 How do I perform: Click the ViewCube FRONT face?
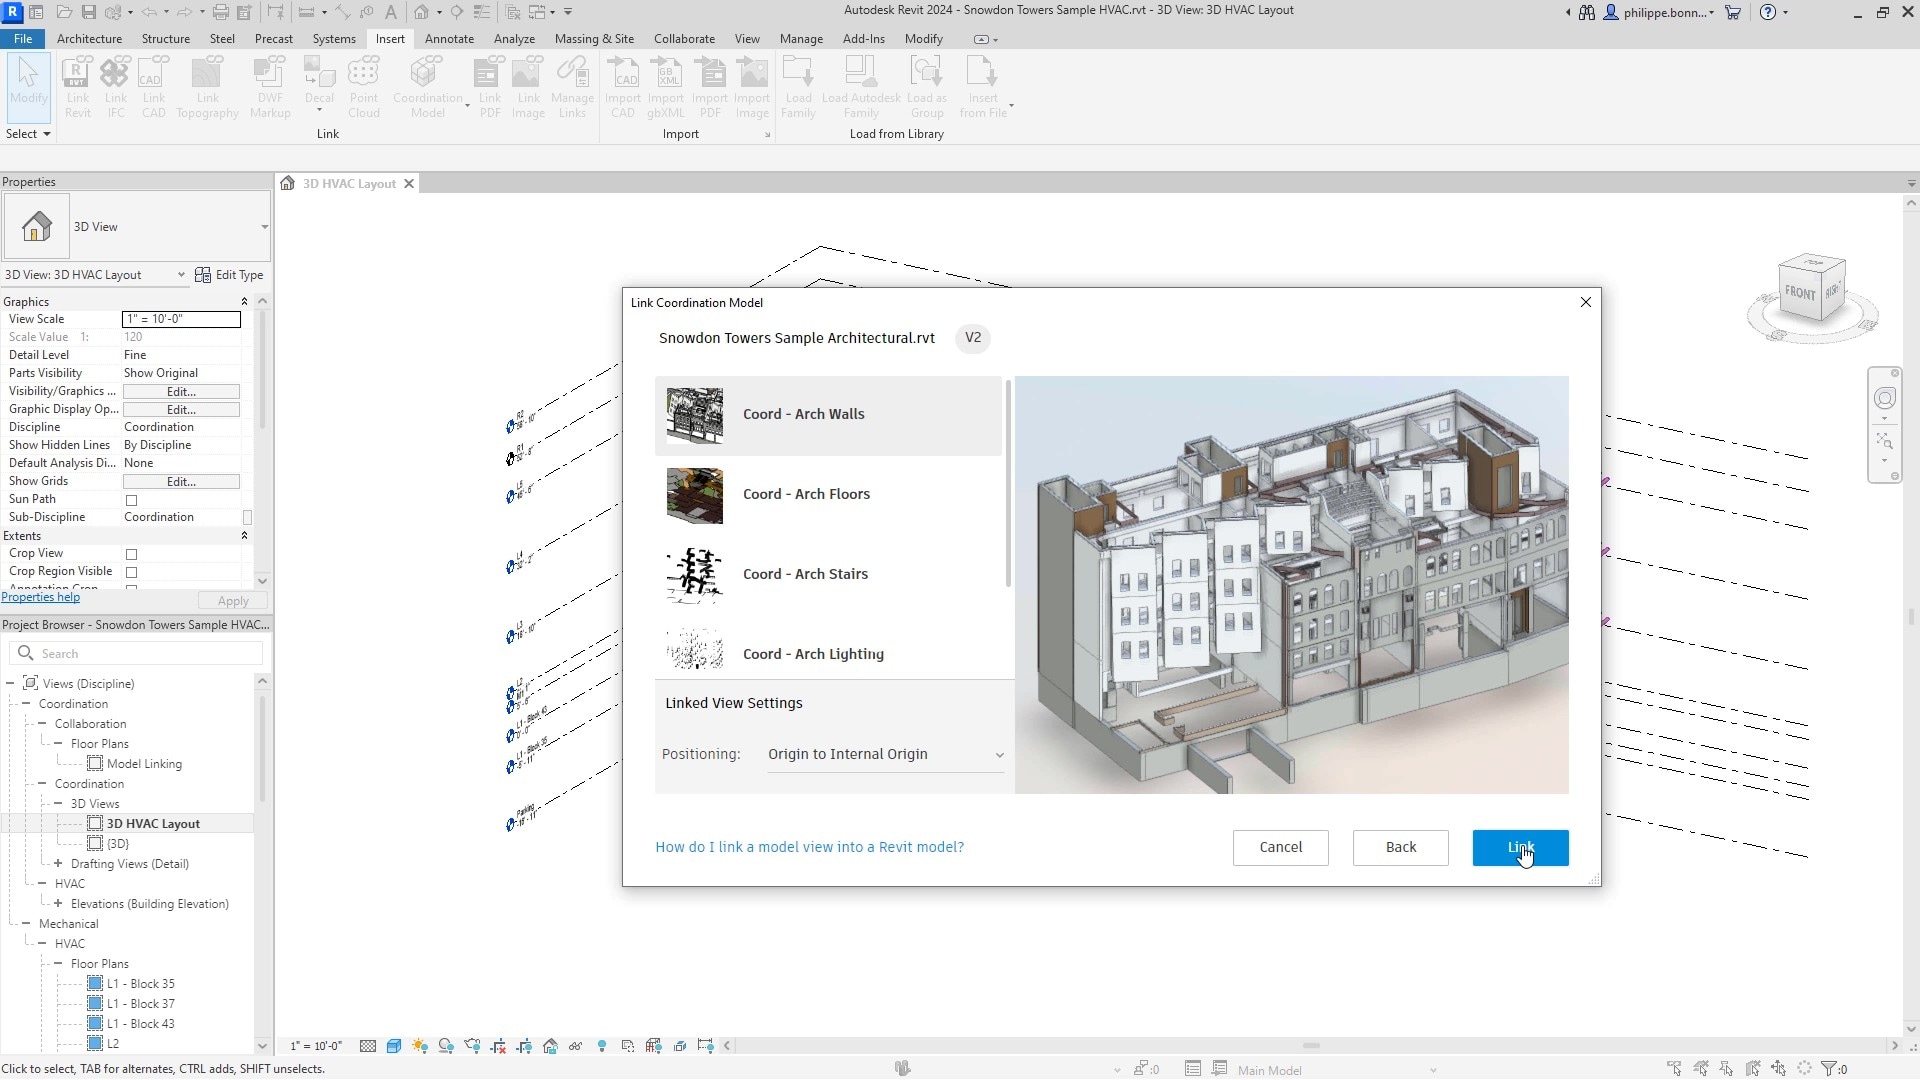1800,293
